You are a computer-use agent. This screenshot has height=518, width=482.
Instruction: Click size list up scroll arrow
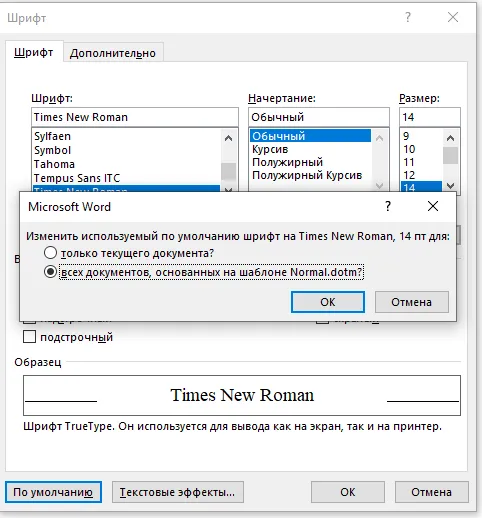point(450,138)
